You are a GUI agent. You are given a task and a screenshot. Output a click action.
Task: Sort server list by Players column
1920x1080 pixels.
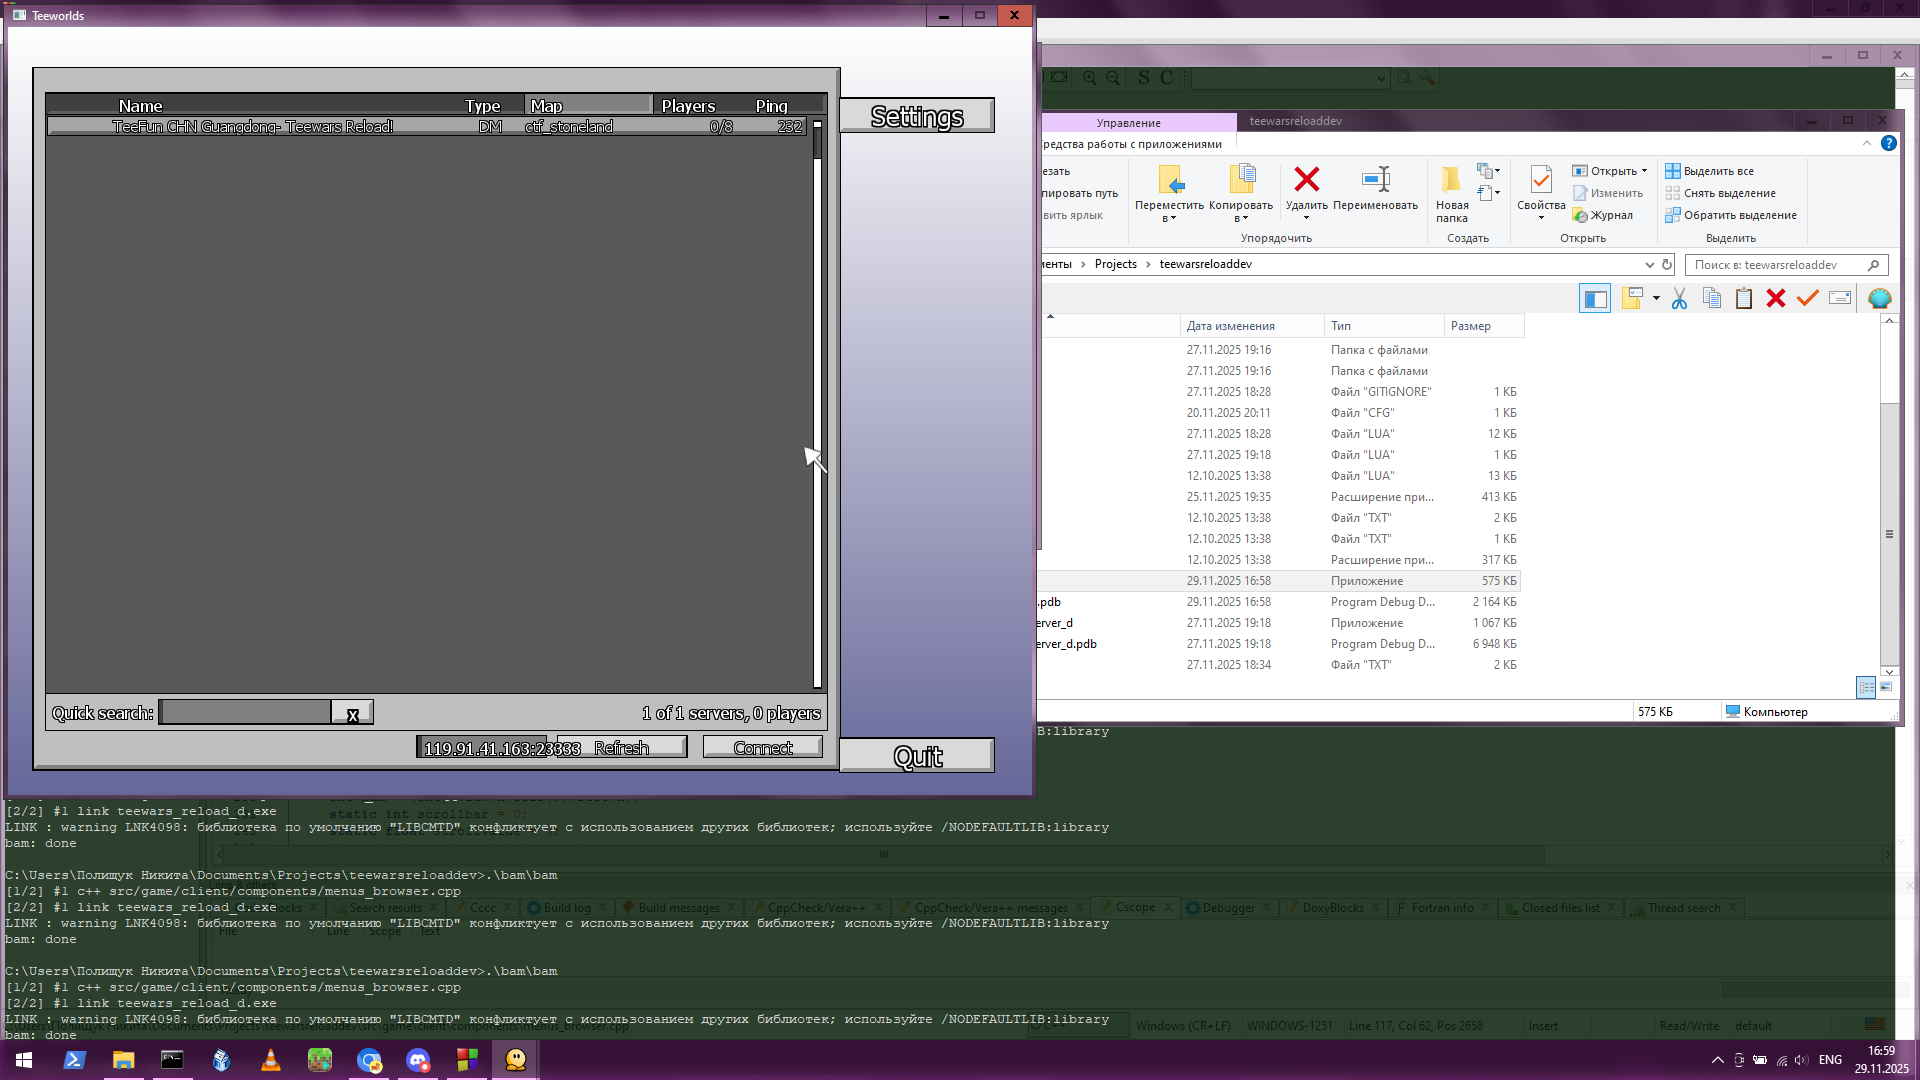tap(688, 106)
